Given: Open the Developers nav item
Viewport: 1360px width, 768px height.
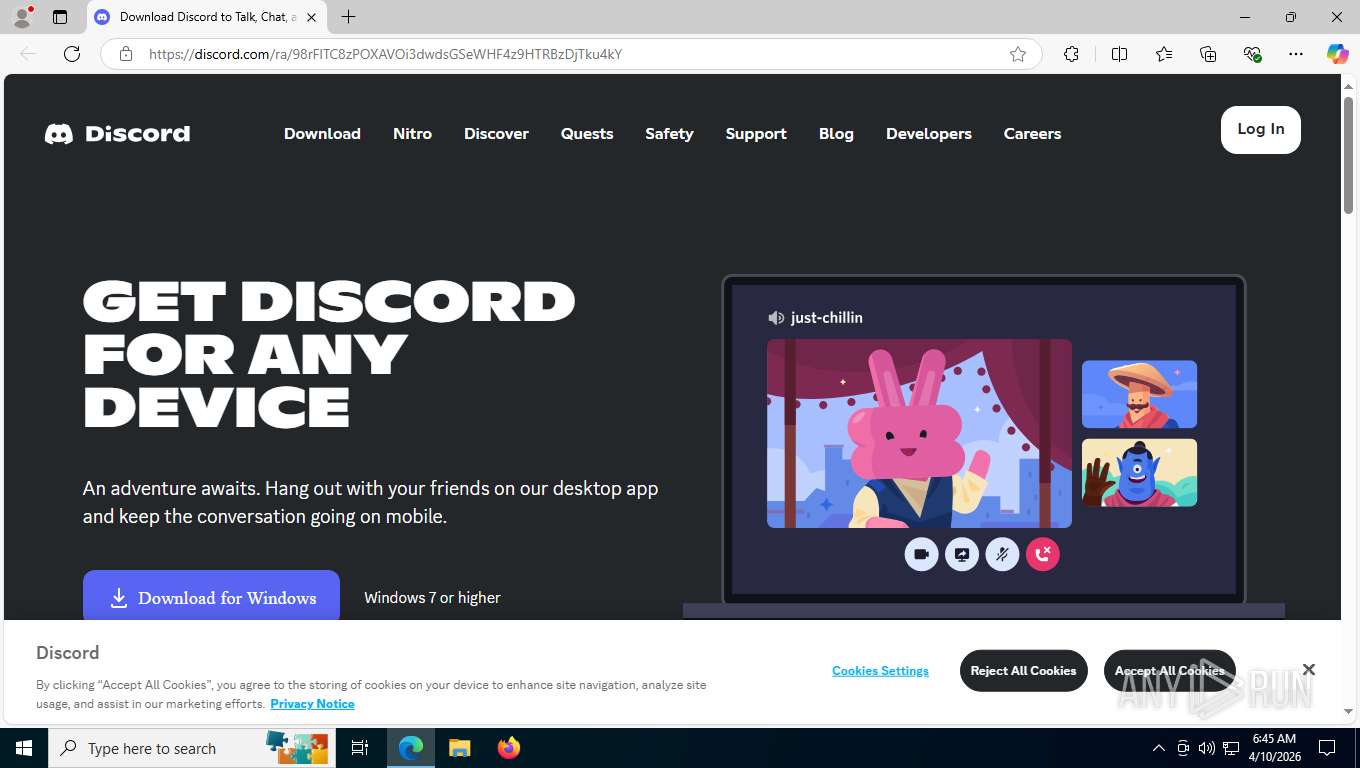Looking at the screenshot, I should click(929, 134).
